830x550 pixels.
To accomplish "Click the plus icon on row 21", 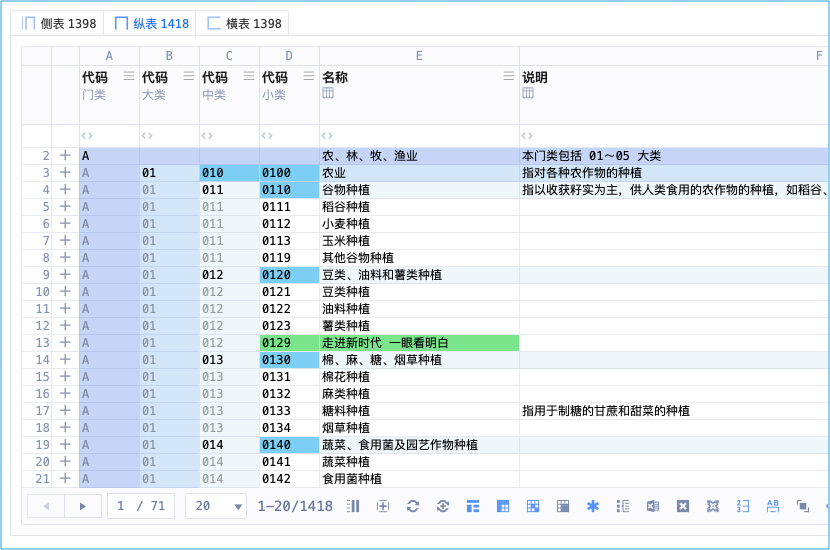I will [x=65, y=479].
